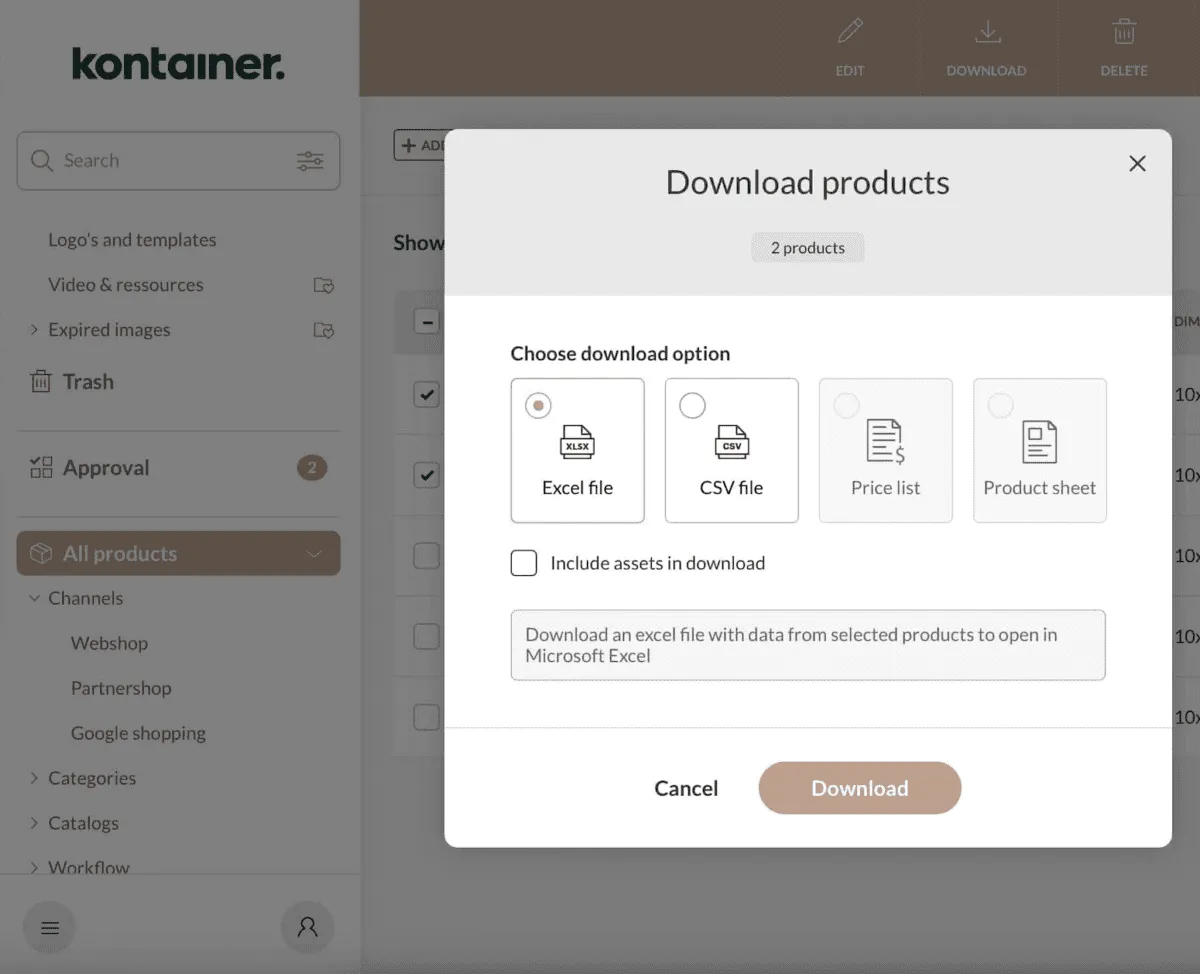Open the Webshop channel

[x=109, y=643]
